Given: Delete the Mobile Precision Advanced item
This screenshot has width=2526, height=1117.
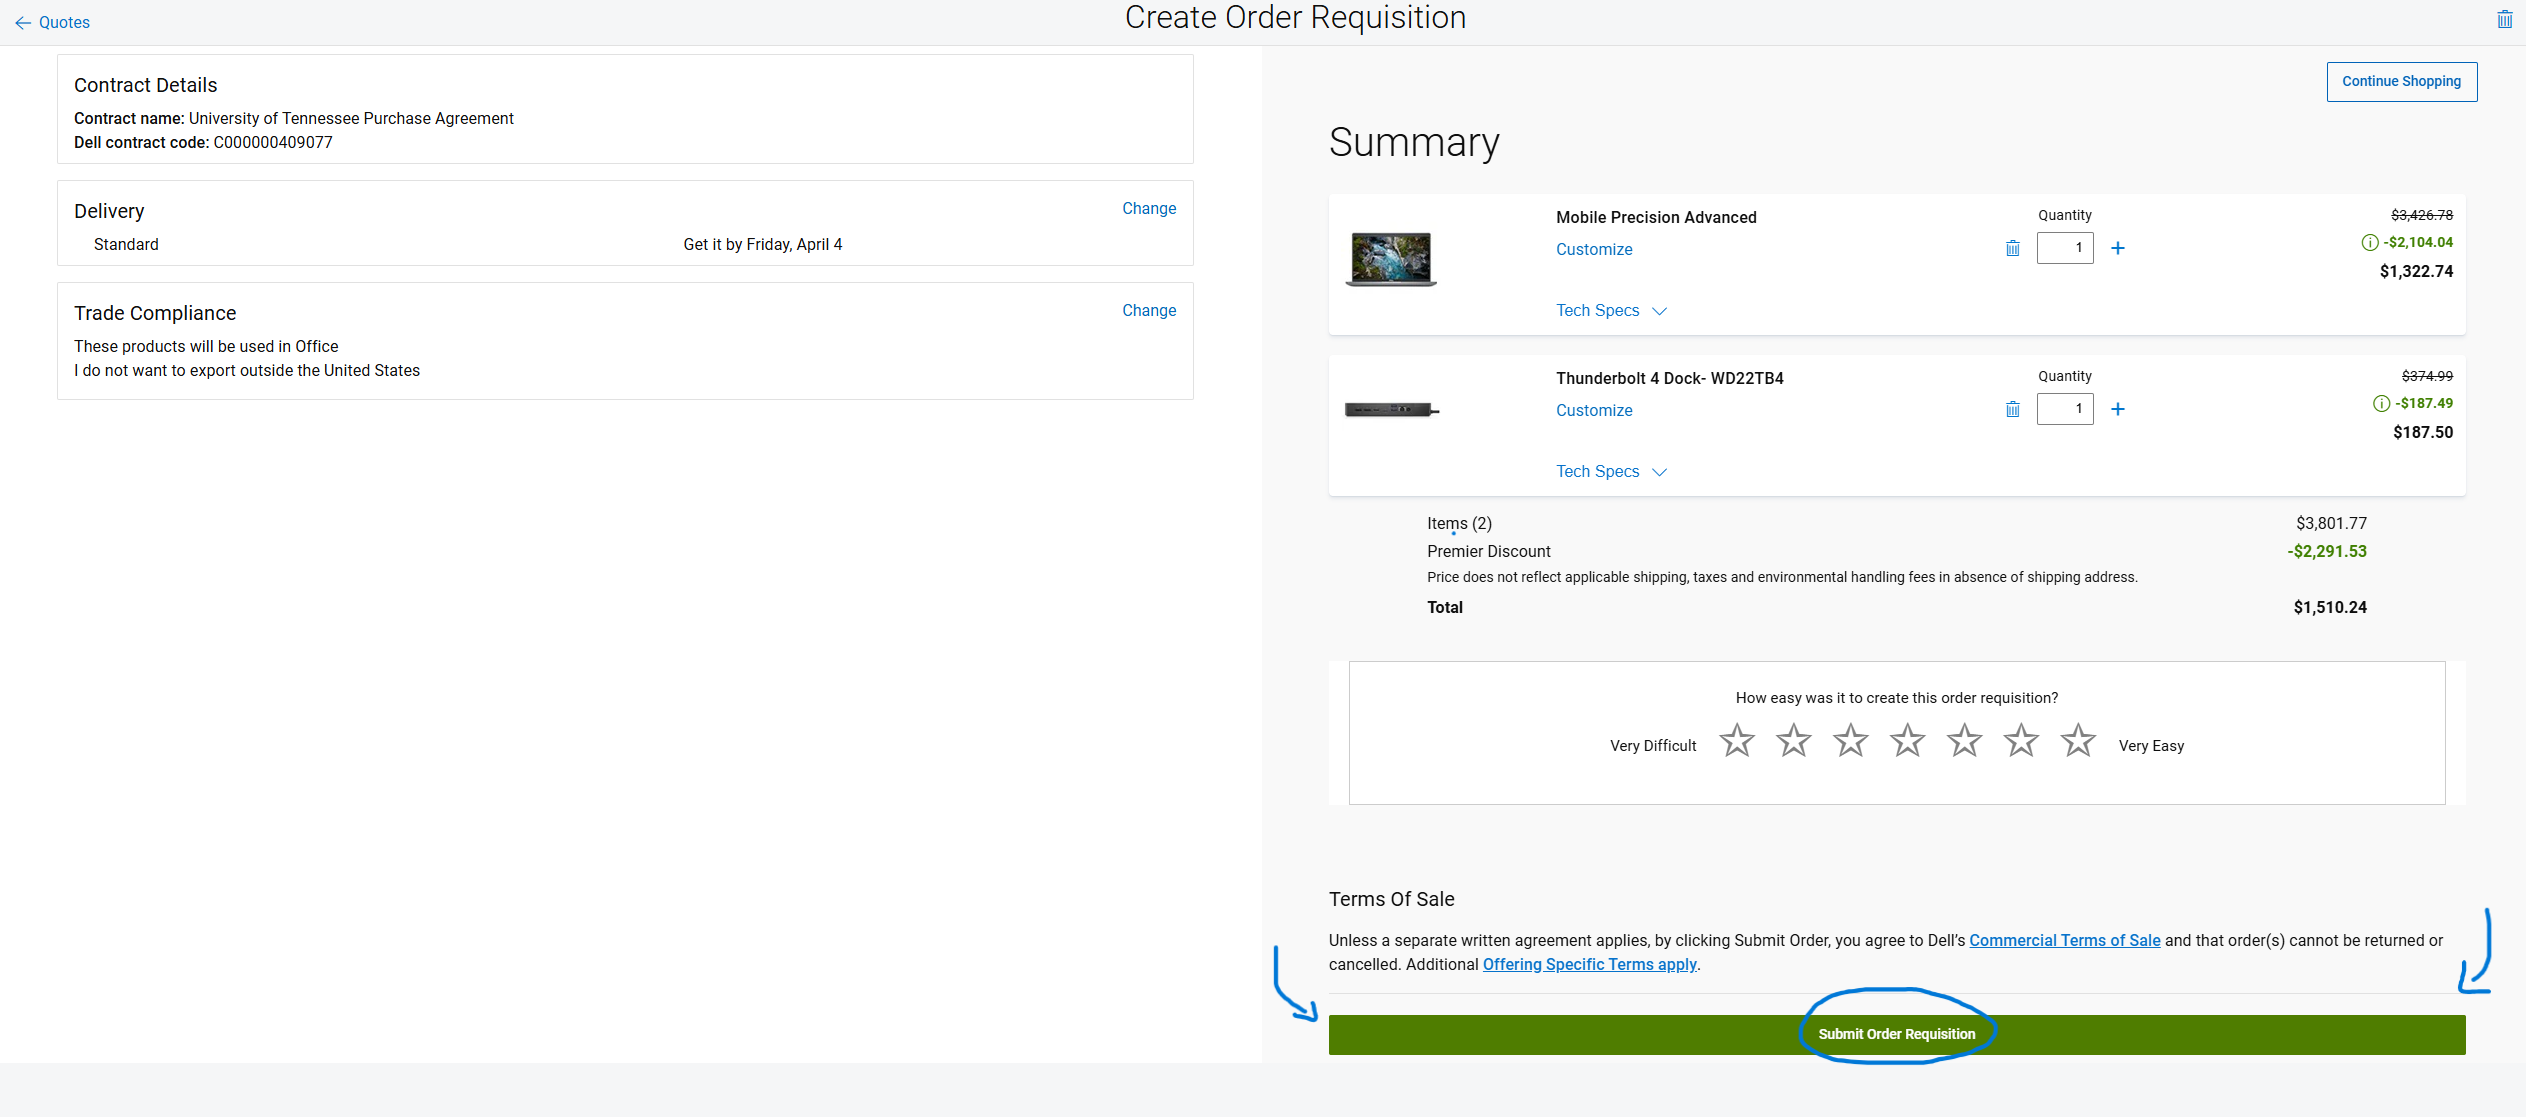Looking at the screenshot, I should [2012, 248].
